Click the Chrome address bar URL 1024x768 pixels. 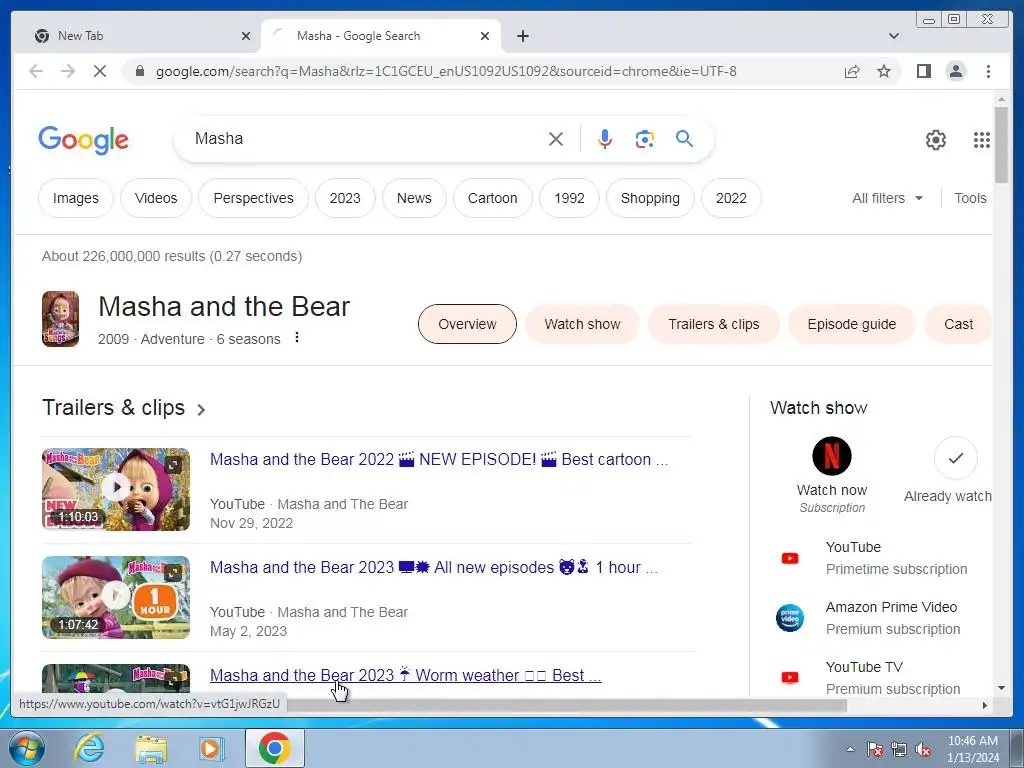click(x=446, y=71)
